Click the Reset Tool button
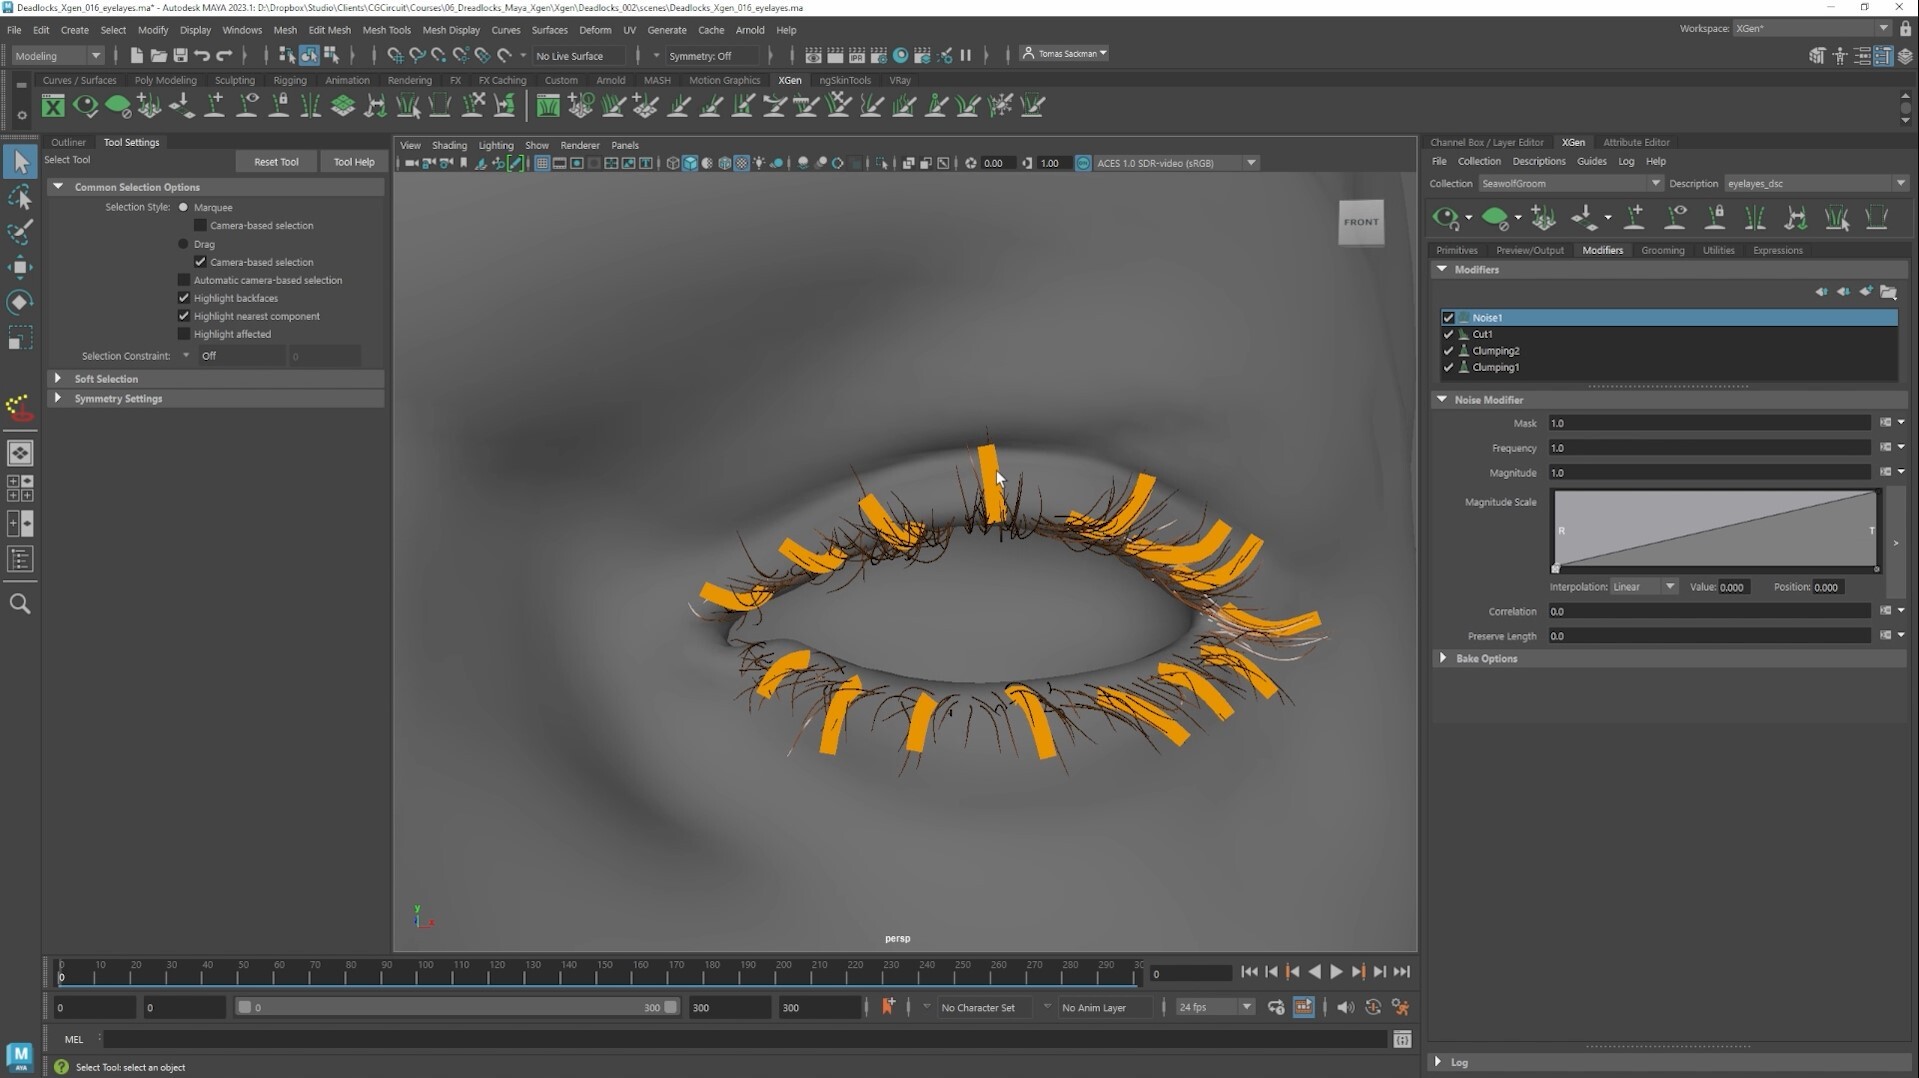This screenshot has height=1078, width=1919. tap(276, 162)
